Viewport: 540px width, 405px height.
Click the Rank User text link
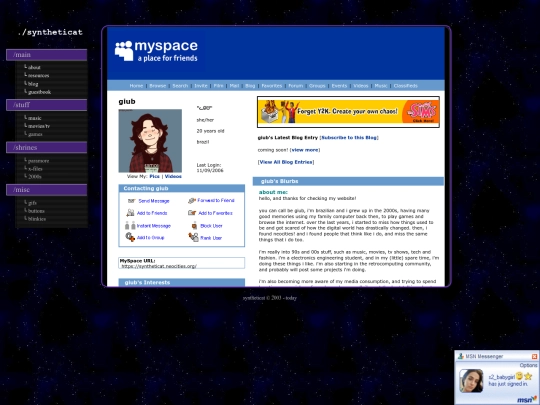(x=211, y=238)
